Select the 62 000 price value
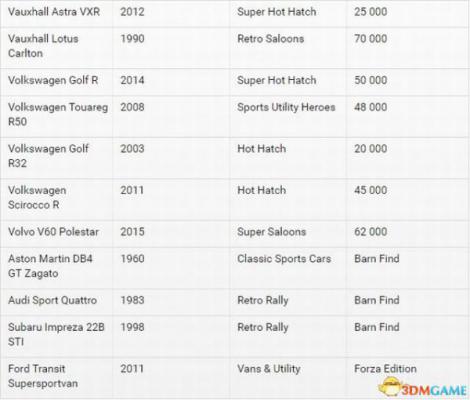The image size is (470, 400). coord(371,232)
